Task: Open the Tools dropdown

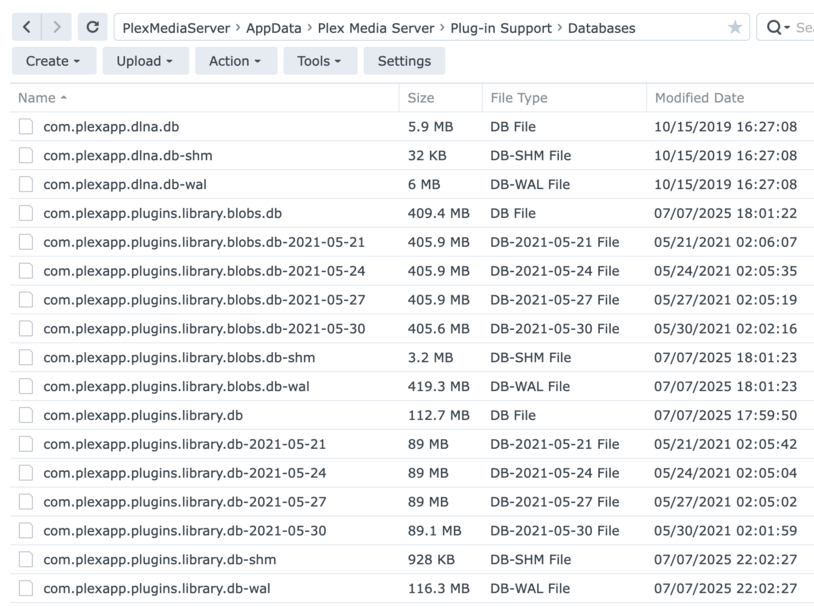Action: click(320, 61)
